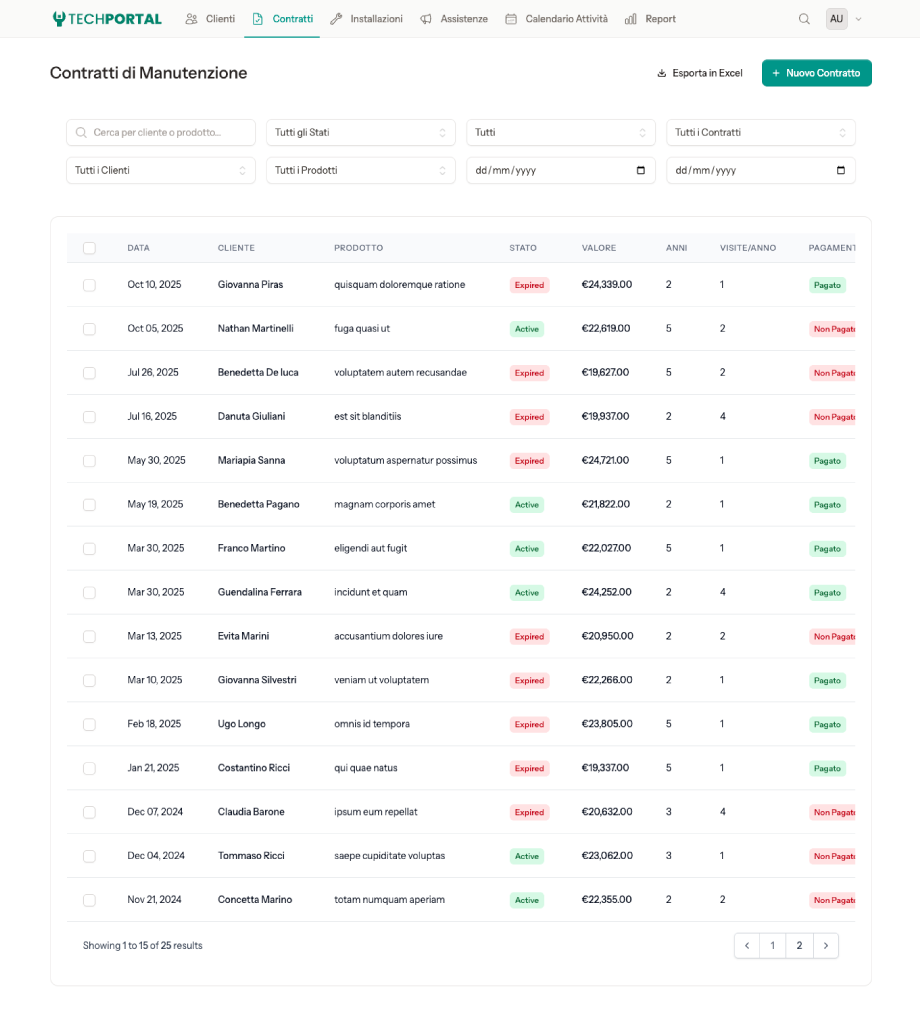Image resolution: width=920 pixels, height=1024 pixels.
Task: Open the search magnifier icon in header
Action: pyautogui.click(x=804, y=18)
